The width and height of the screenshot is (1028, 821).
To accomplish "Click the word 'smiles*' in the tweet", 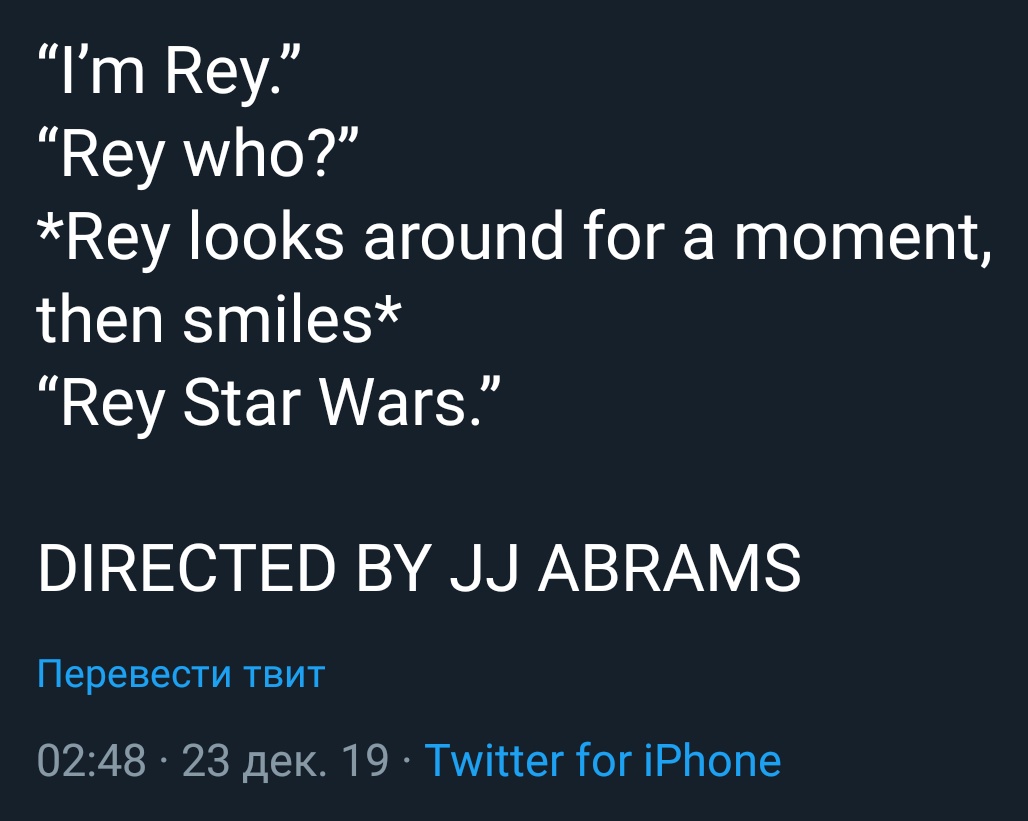I will click(x=291, y=319).
